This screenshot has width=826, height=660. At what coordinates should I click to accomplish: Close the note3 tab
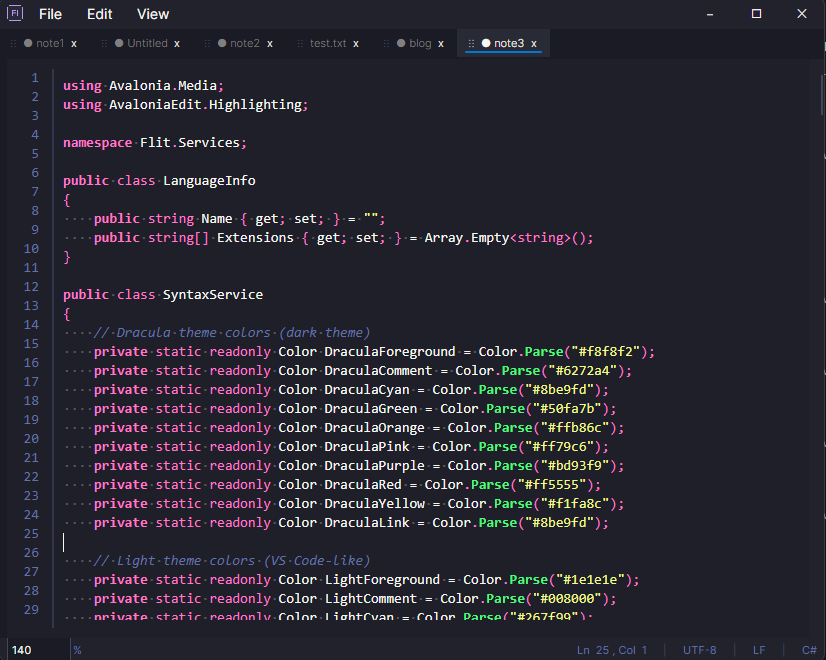(x=534, y=44)
